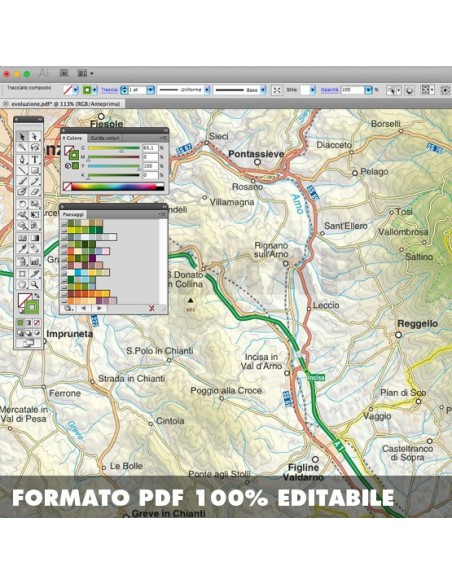Screen dimensions: 452x584
Task: Select the Artboard tool
Action: [x=22, y=274]
